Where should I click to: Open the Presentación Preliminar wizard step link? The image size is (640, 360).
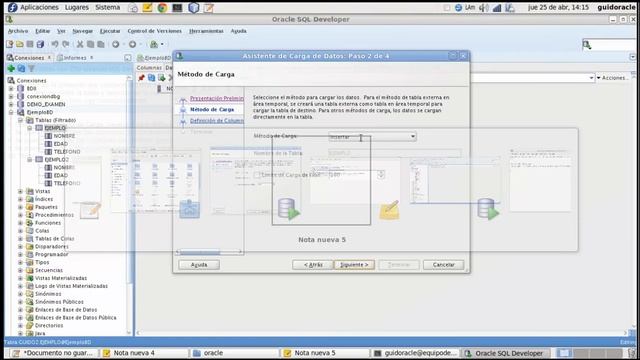tap(216, 98)
